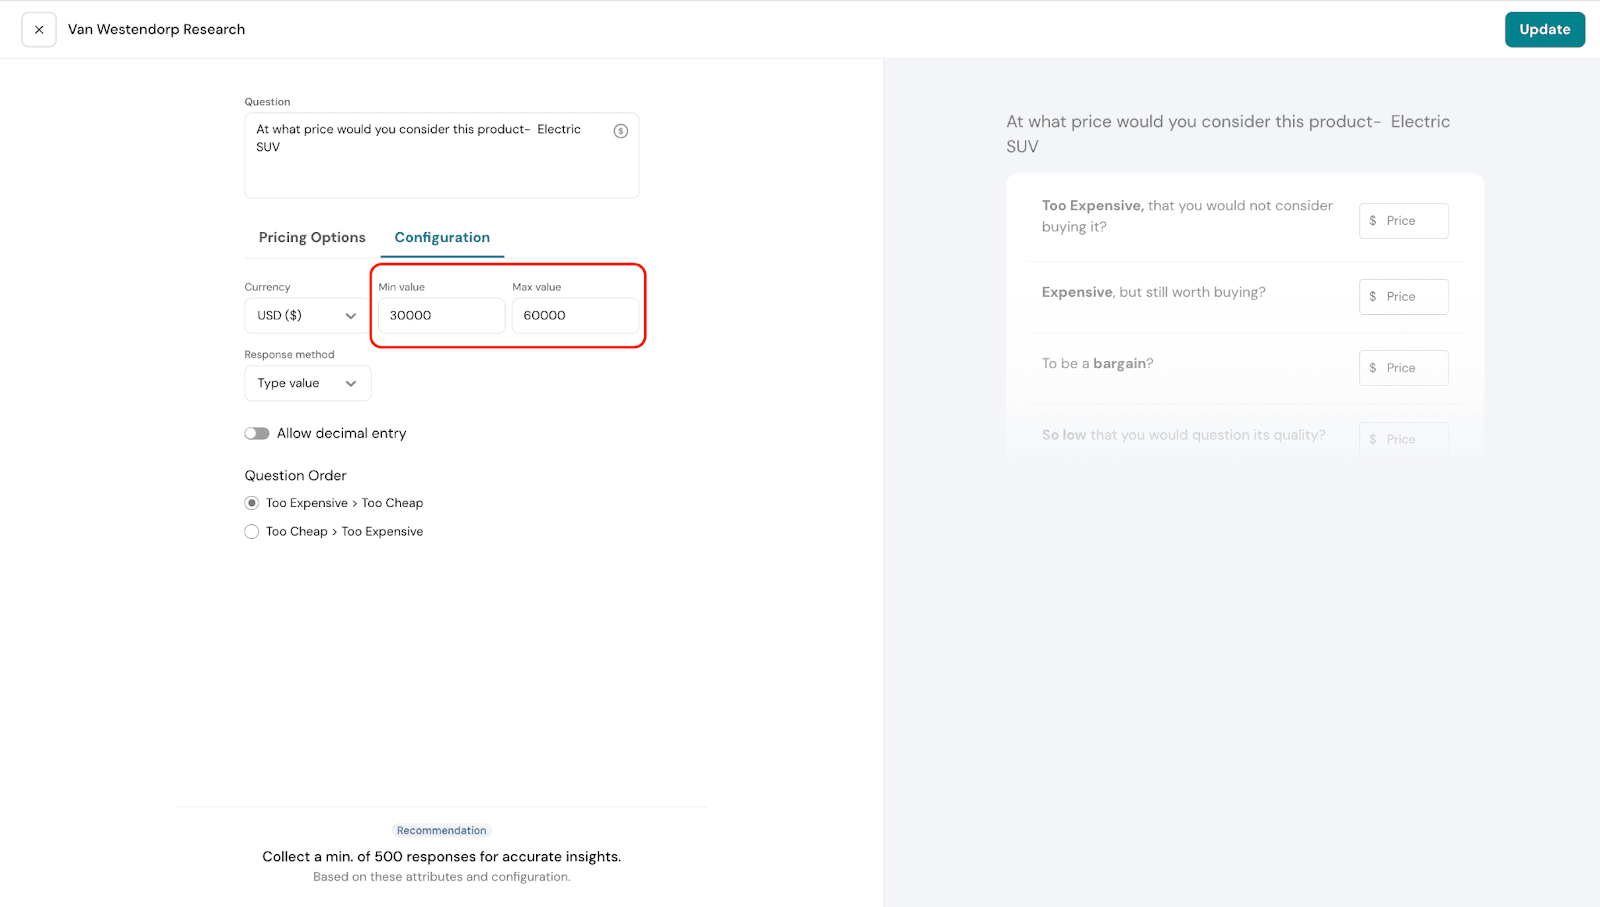The height and width of the screenshot is (907, 1600).
Task: Click the dollar icon in the Question box
Action: pyautogui.click(x=620, y=131)
